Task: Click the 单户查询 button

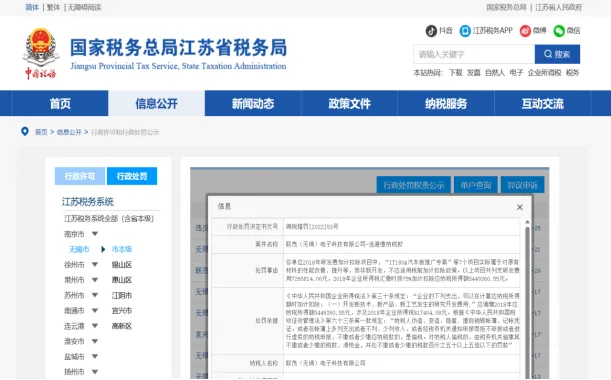Action: [476, 185]
